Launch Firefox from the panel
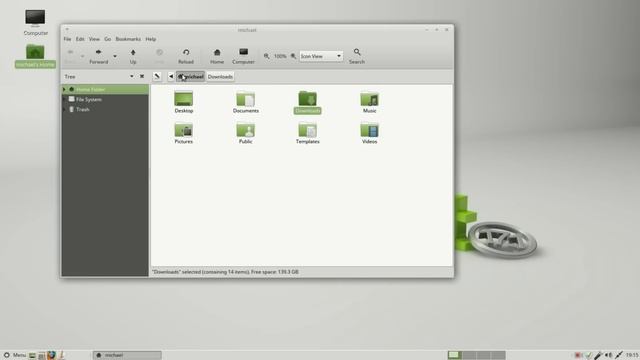The width and height of the screenshot is (640, 360). (51, 355)
